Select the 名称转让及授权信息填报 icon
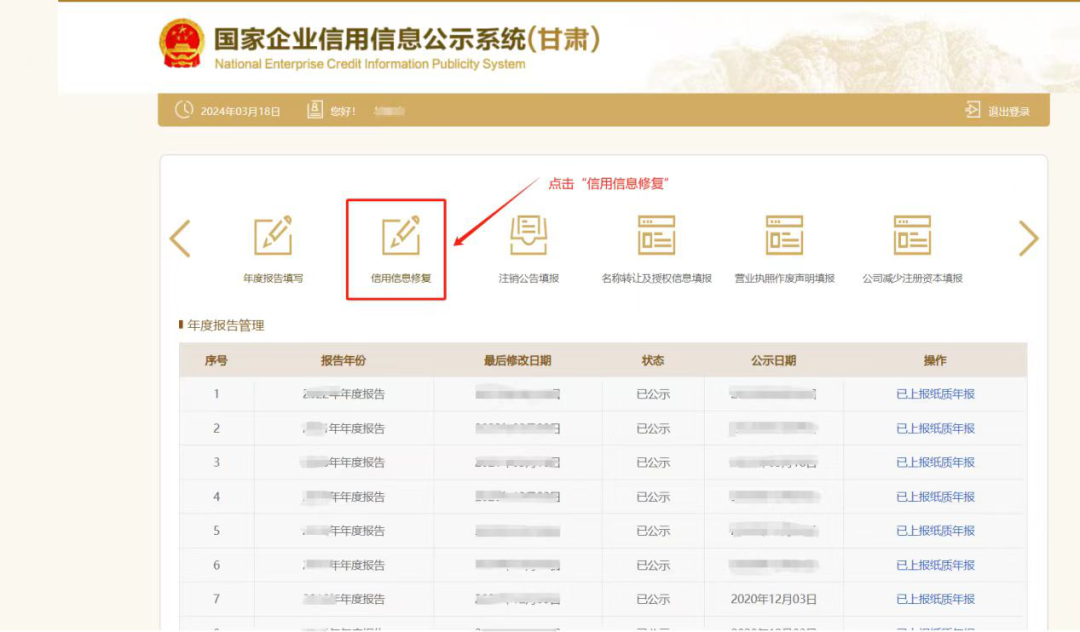 tap(656, 237)
